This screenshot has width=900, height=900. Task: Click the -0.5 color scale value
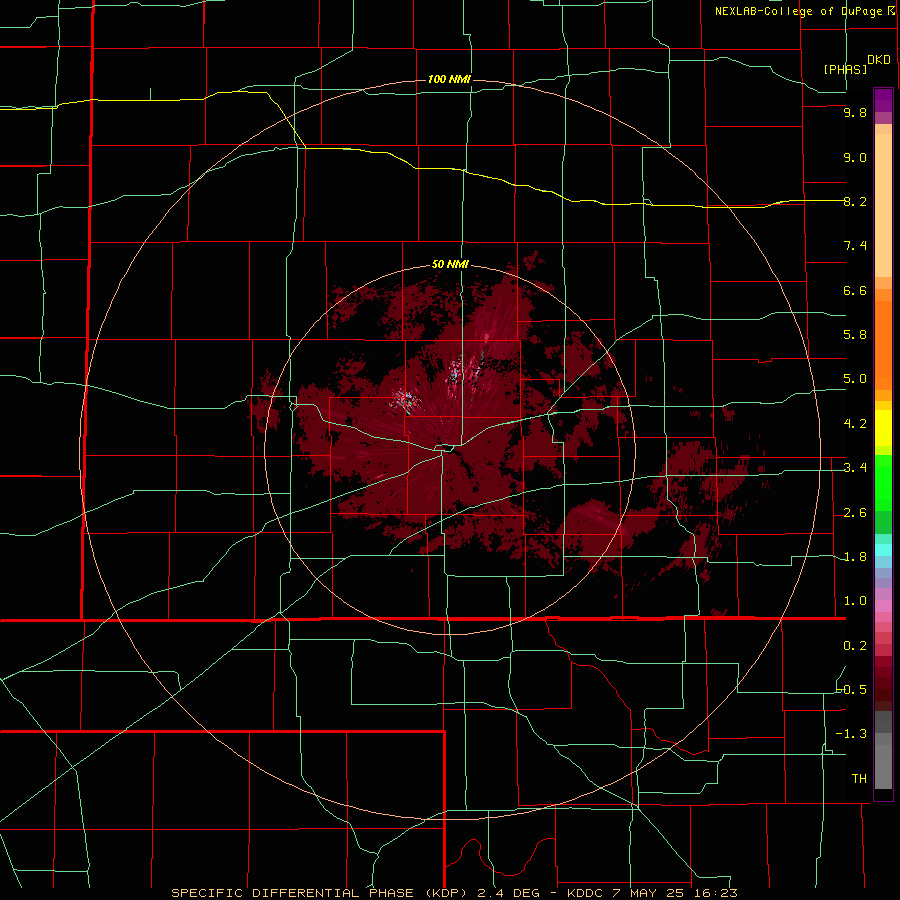pos(851,690)
